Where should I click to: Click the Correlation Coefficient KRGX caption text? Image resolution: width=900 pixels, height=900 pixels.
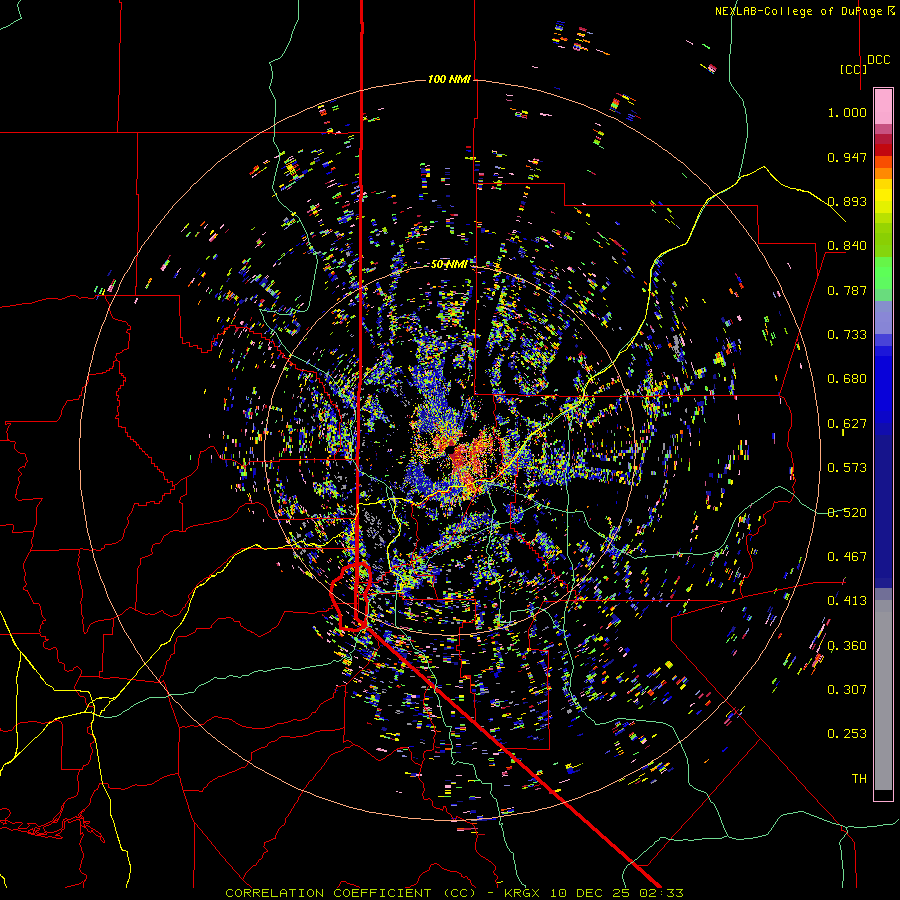454,893
